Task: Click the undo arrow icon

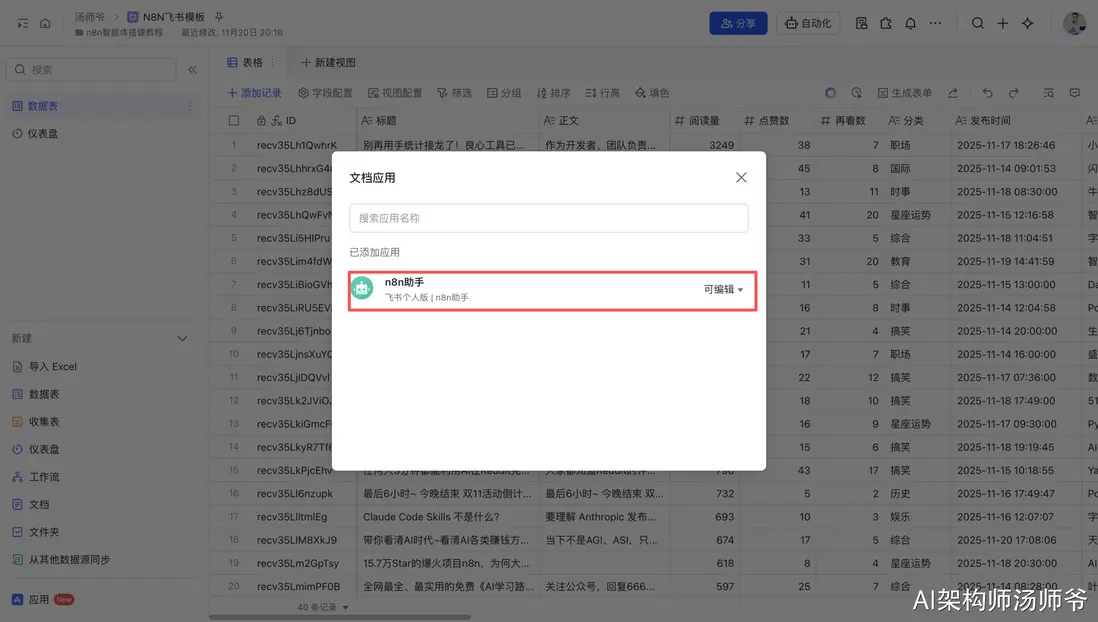Action: click(x=987, y=92)
